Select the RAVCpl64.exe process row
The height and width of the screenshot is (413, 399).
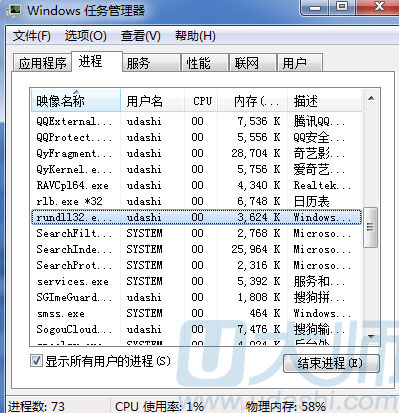pyautogui.click(x=196, y=185)
